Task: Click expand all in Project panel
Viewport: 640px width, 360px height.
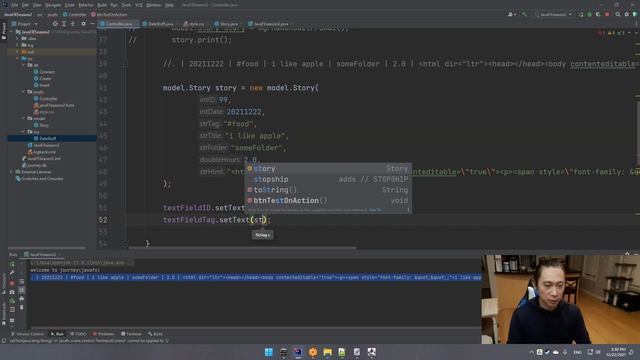Action: pyautogui.click(x=64, y=24)
